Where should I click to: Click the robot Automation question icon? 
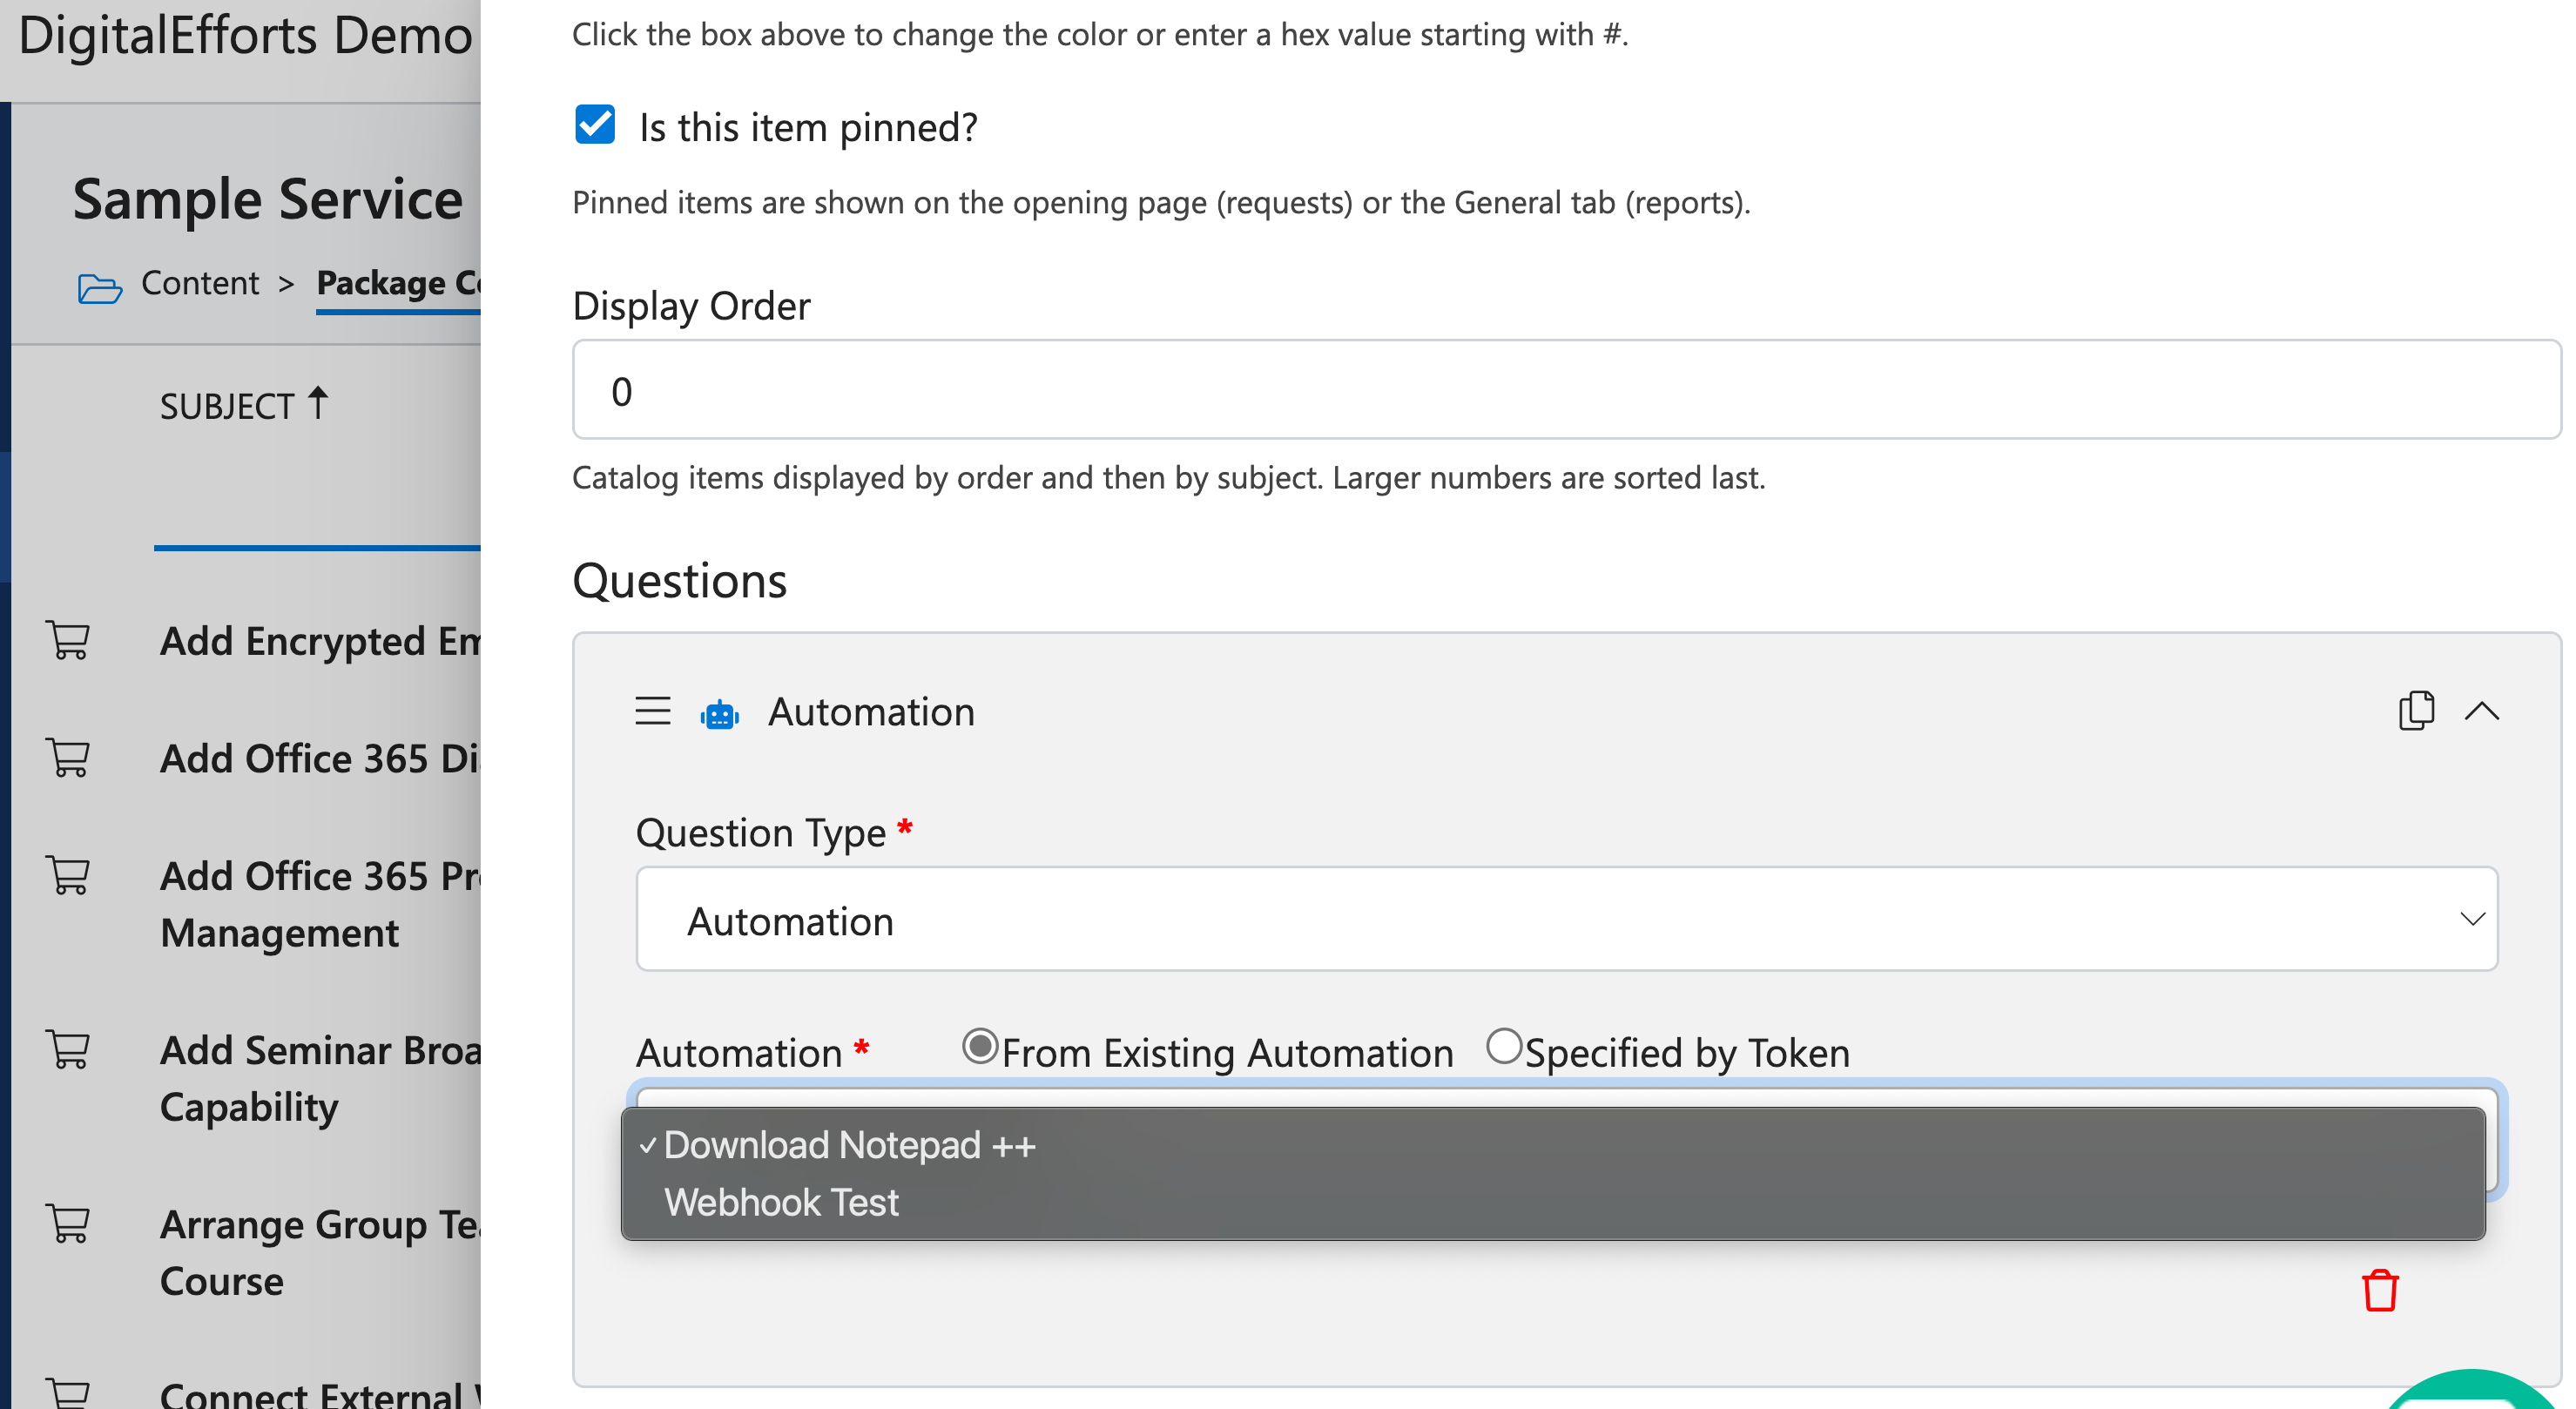(x=721, y=711)
